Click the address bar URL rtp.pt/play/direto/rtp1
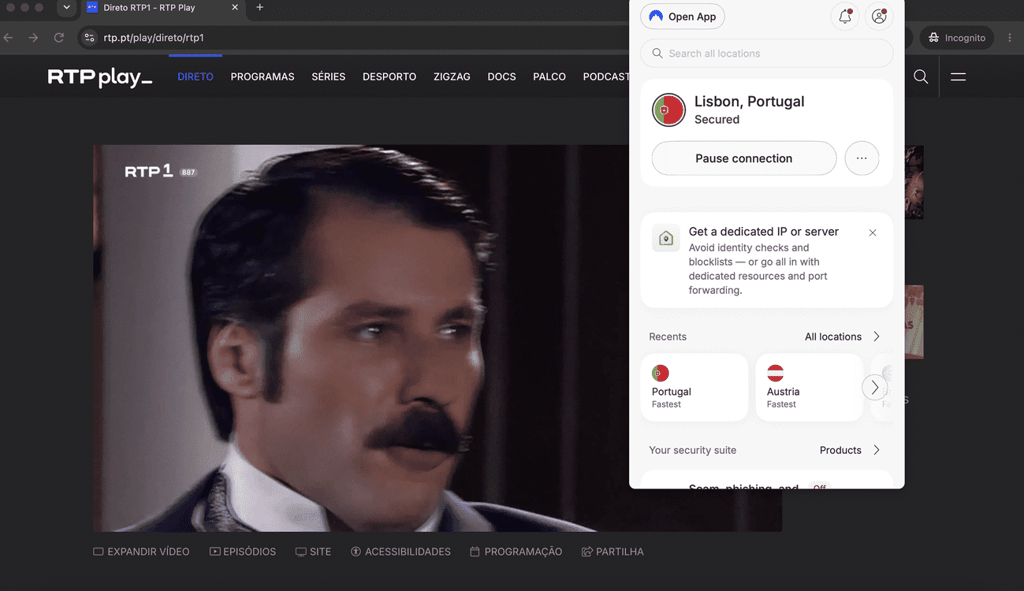Screen dimensions: 1024x591 [154, 38]
